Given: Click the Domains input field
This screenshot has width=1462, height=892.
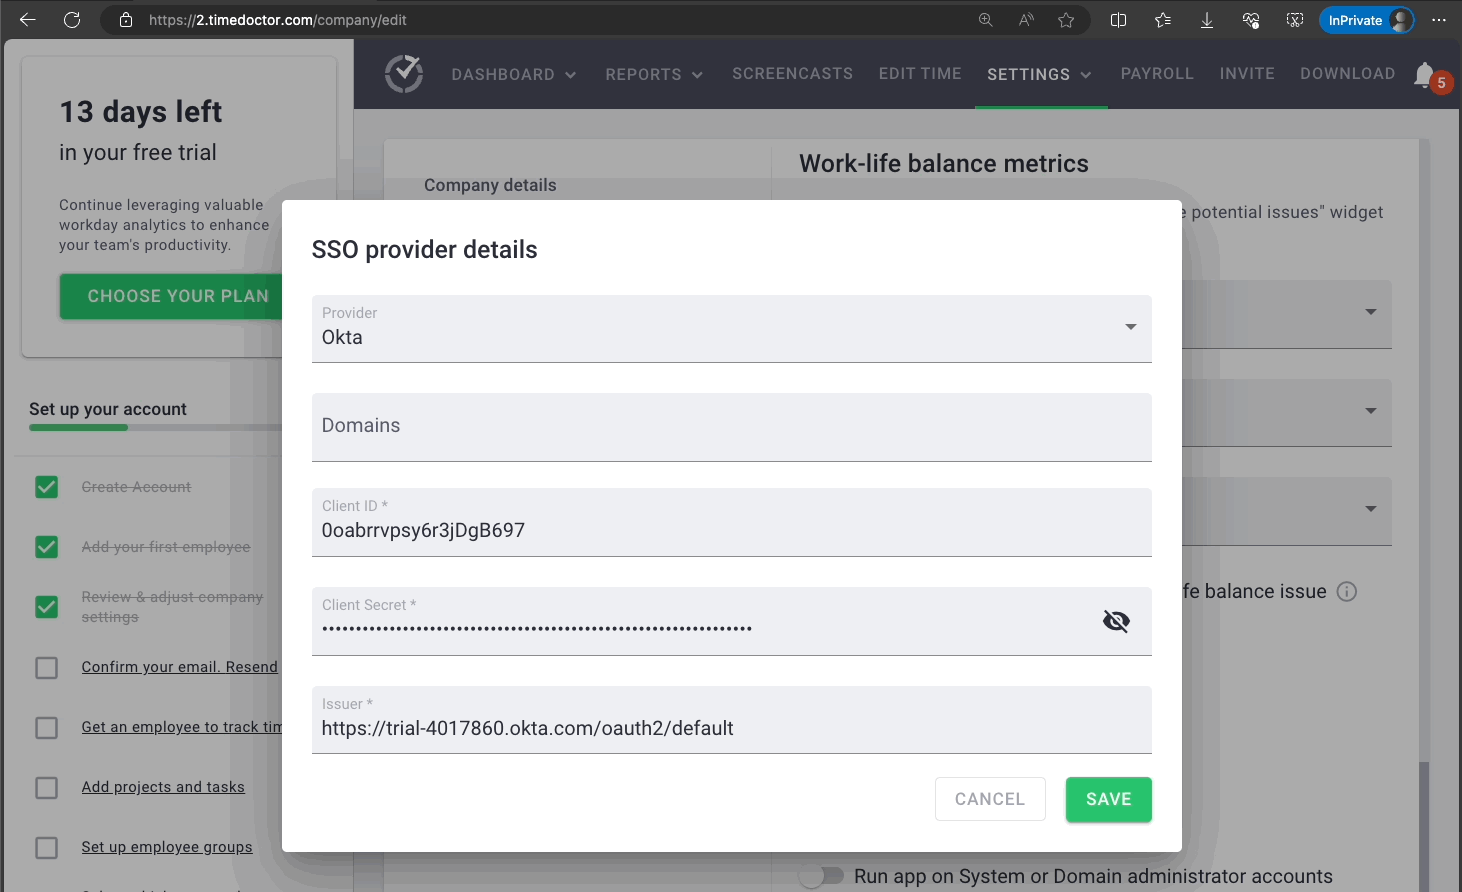Looking at the screenshot, I should pos(731,427).
